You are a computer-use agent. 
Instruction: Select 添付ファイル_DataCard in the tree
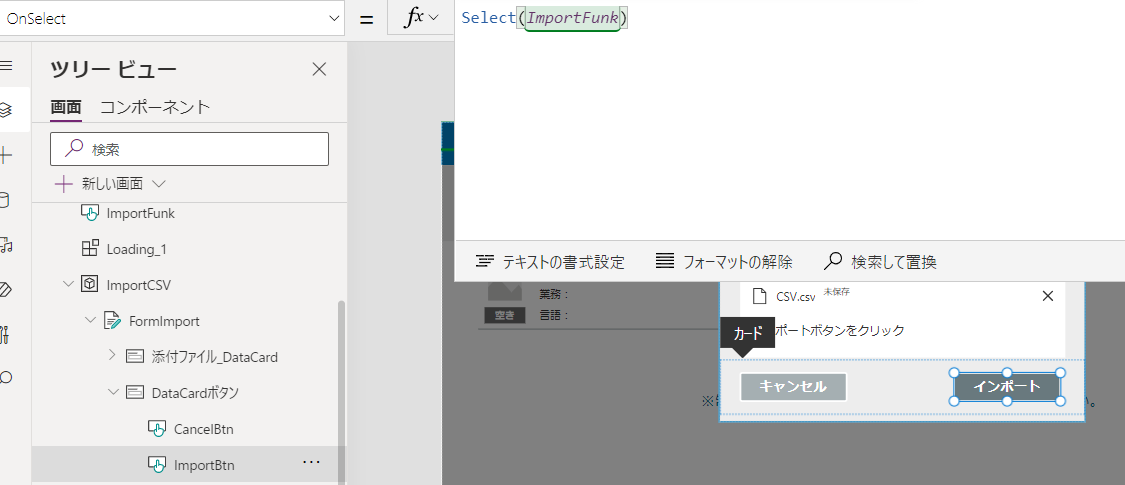(215, 357)
